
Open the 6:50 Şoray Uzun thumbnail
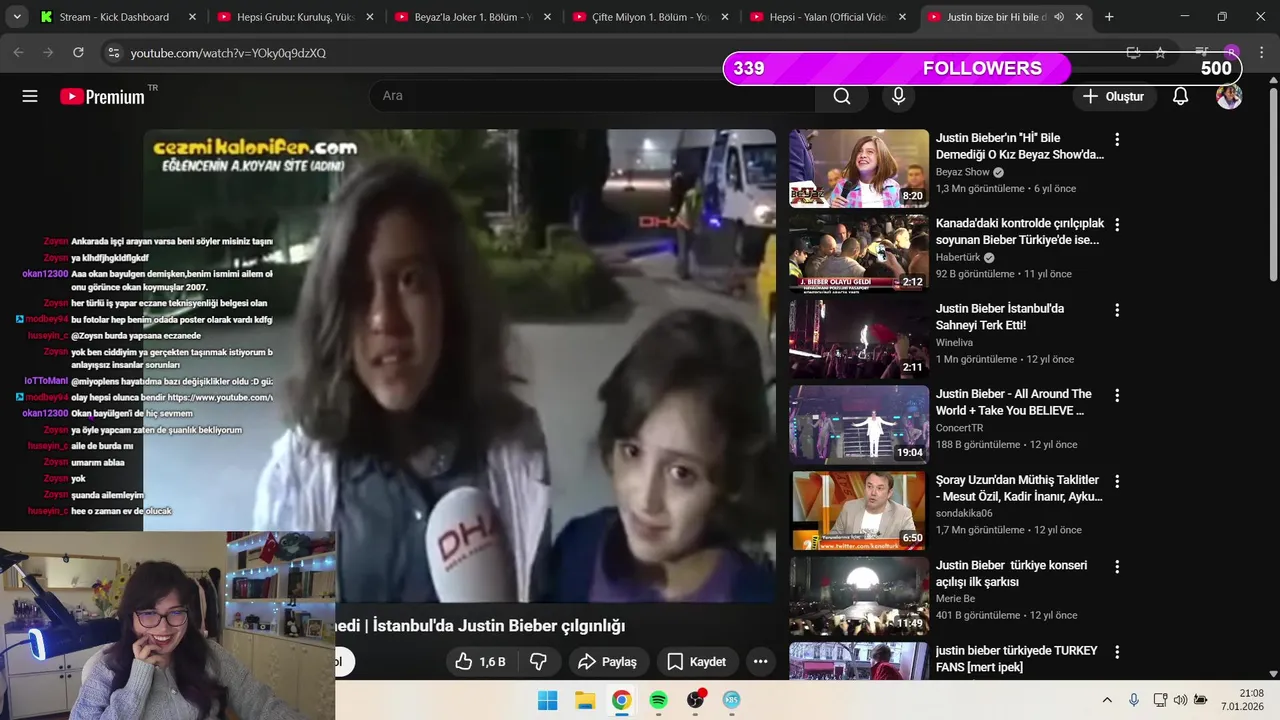[x=859, y=510]
